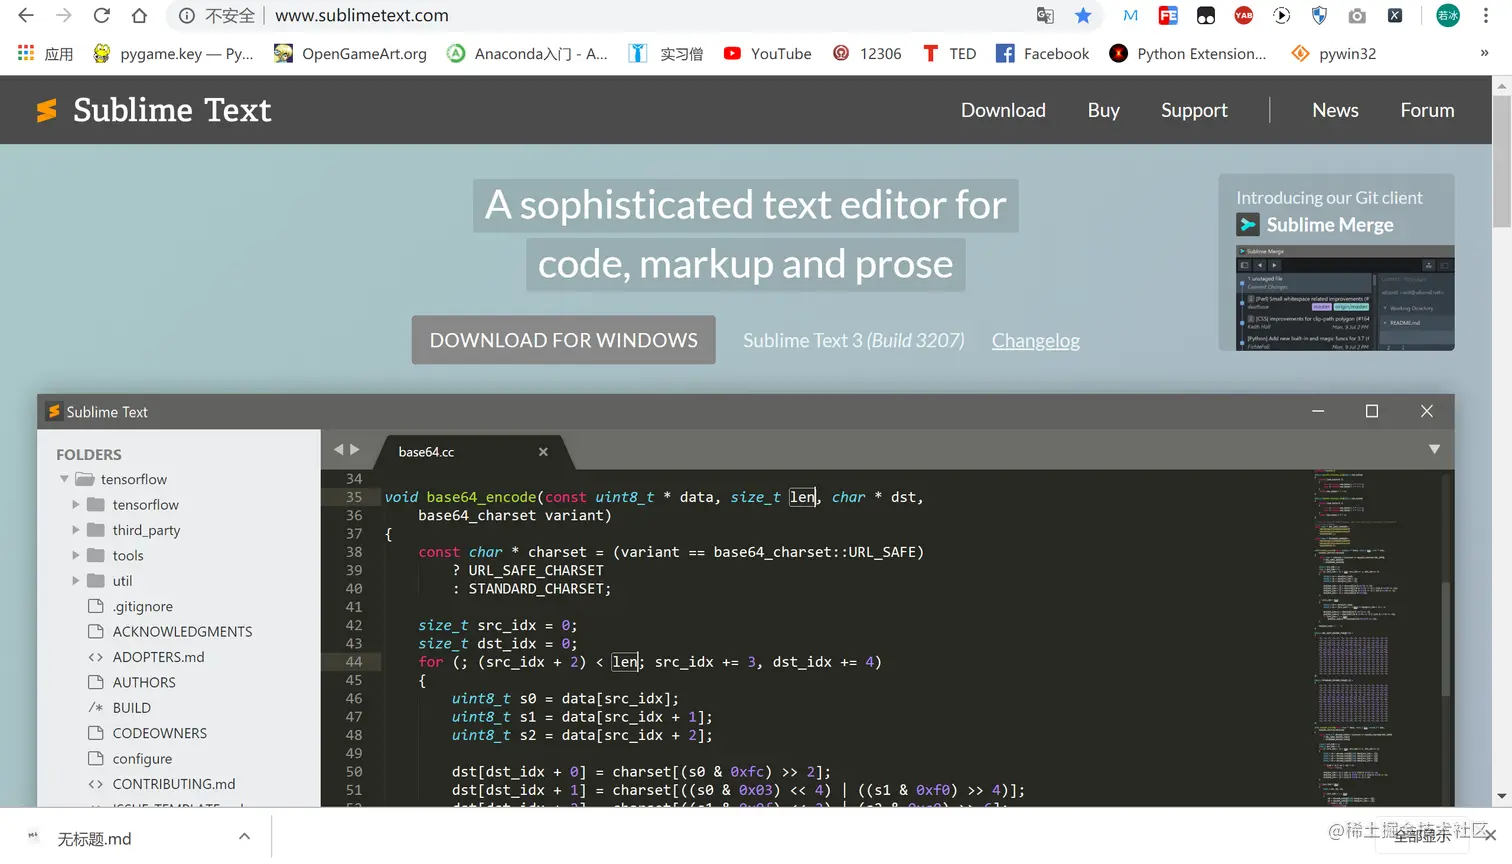The height and width of the screenshot is (864, 1512).
Task: Click the Sublime Text logo in header
Action: (153, 110)
